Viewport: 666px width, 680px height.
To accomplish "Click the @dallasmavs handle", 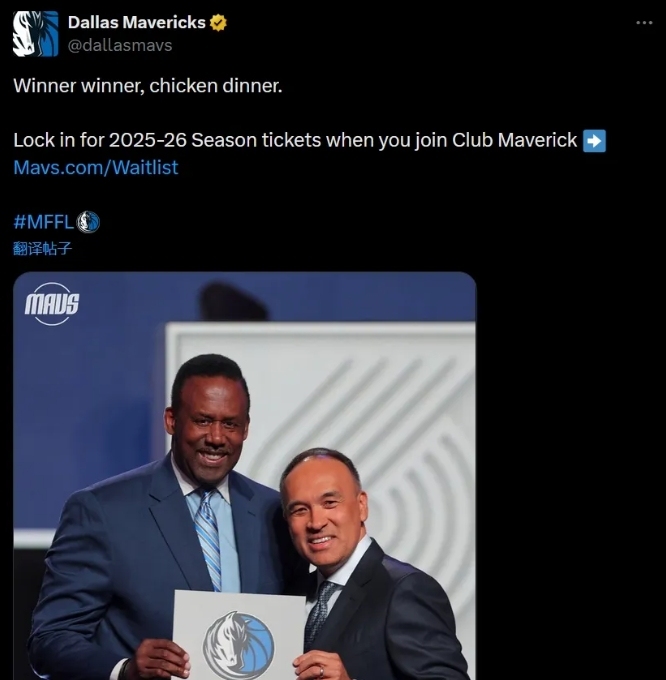I will pos(120,45).
